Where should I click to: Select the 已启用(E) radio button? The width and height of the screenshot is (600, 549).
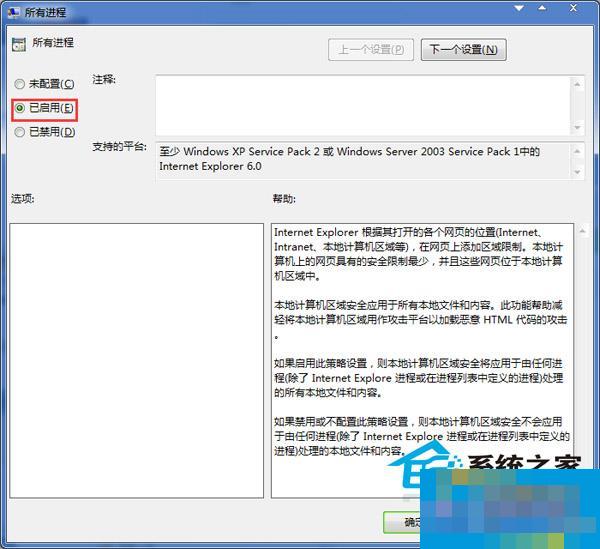[x=20, y=108]
